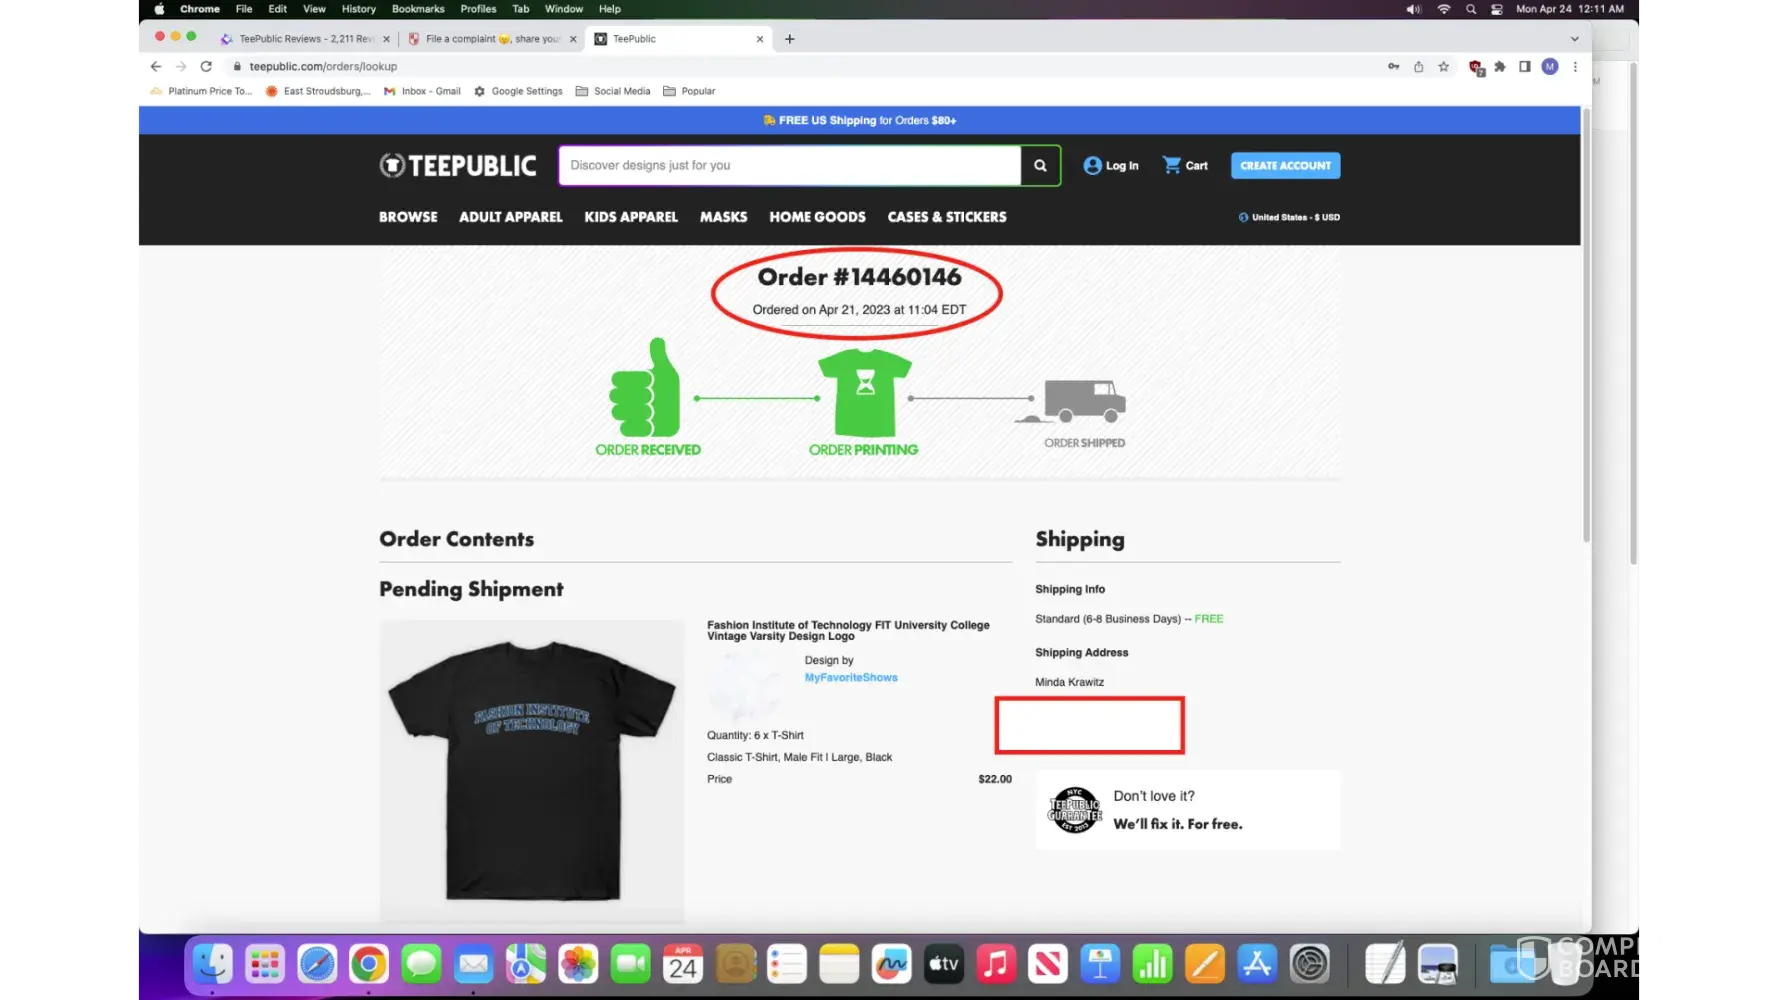Click the search magnifier button
This screenshot has height=1000, width=1778.
tap(1040, 166)
